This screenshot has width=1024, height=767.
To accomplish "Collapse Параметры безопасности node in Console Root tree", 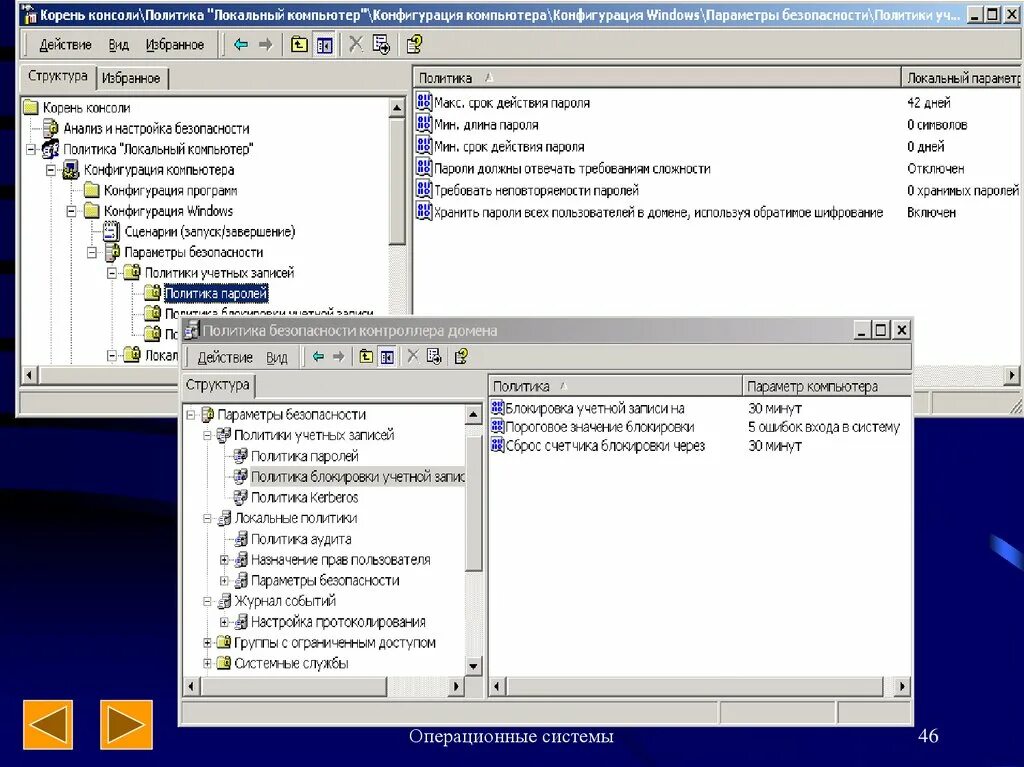I will click(x=92, y=252).
